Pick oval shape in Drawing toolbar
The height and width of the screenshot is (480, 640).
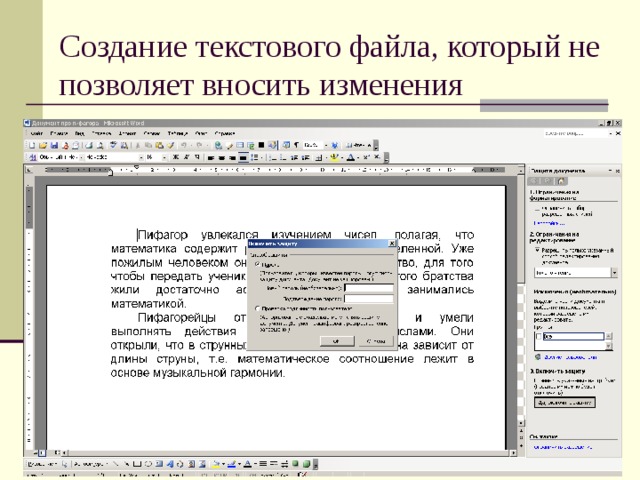pos(148,464)
